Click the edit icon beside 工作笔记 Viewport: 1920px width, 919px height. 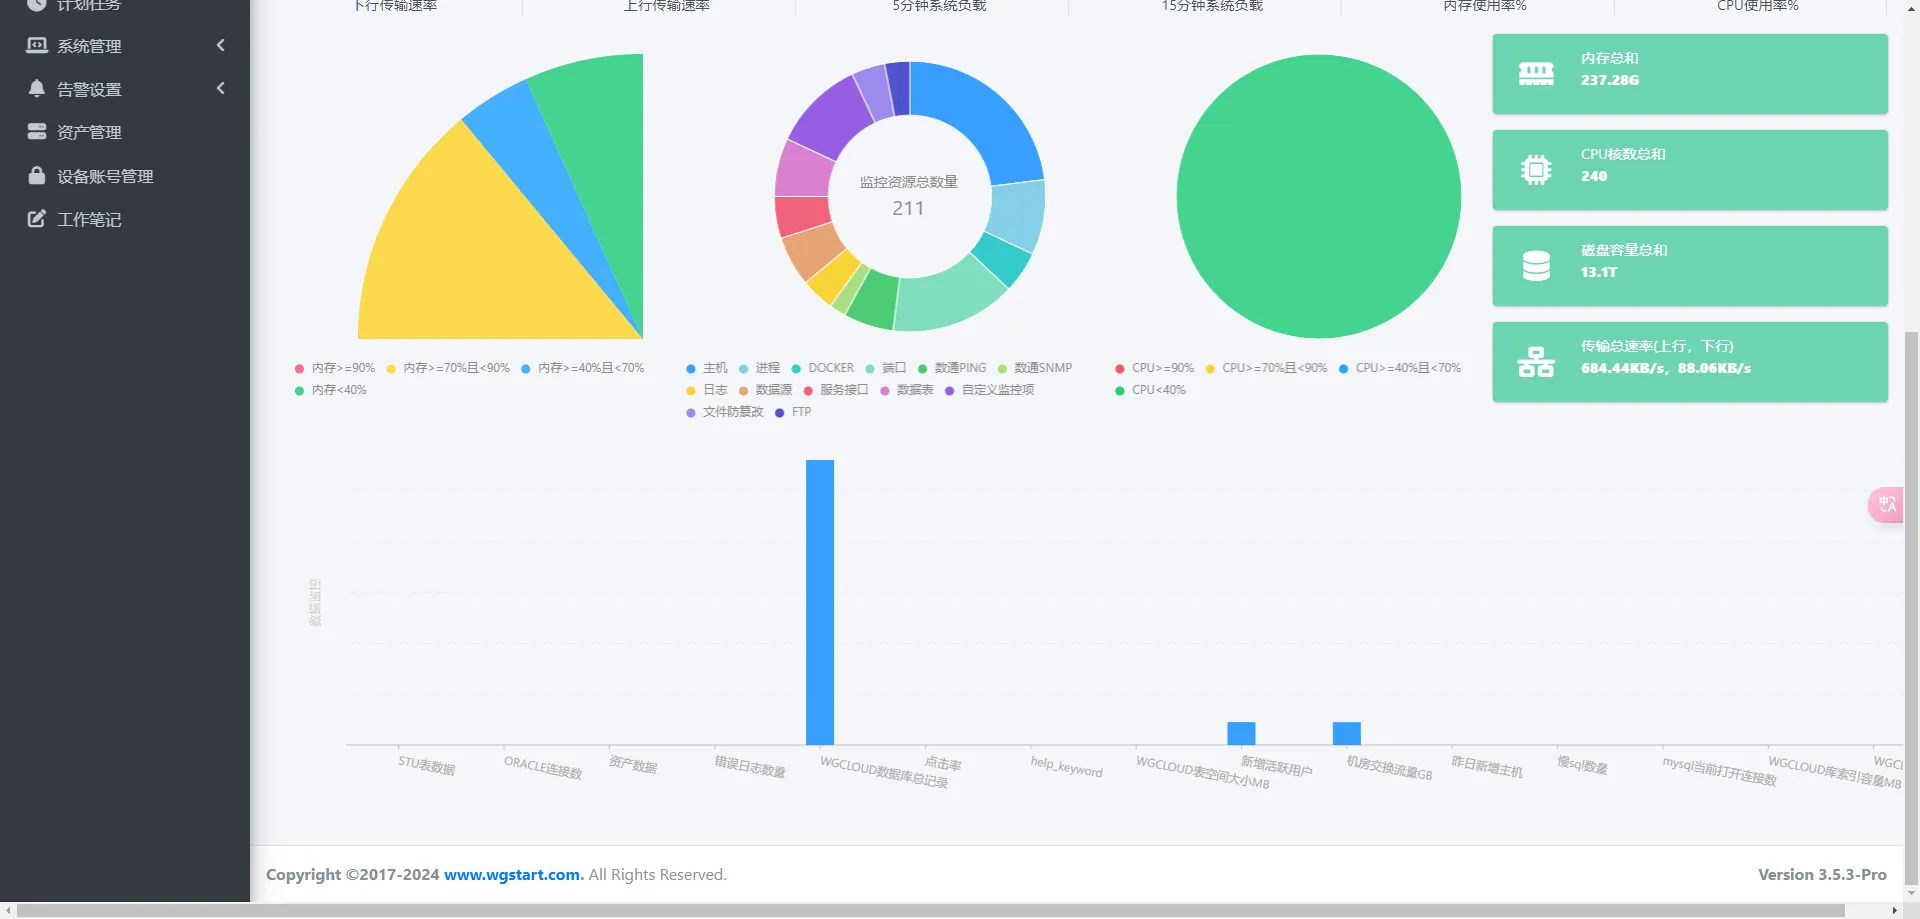point(37,219)
